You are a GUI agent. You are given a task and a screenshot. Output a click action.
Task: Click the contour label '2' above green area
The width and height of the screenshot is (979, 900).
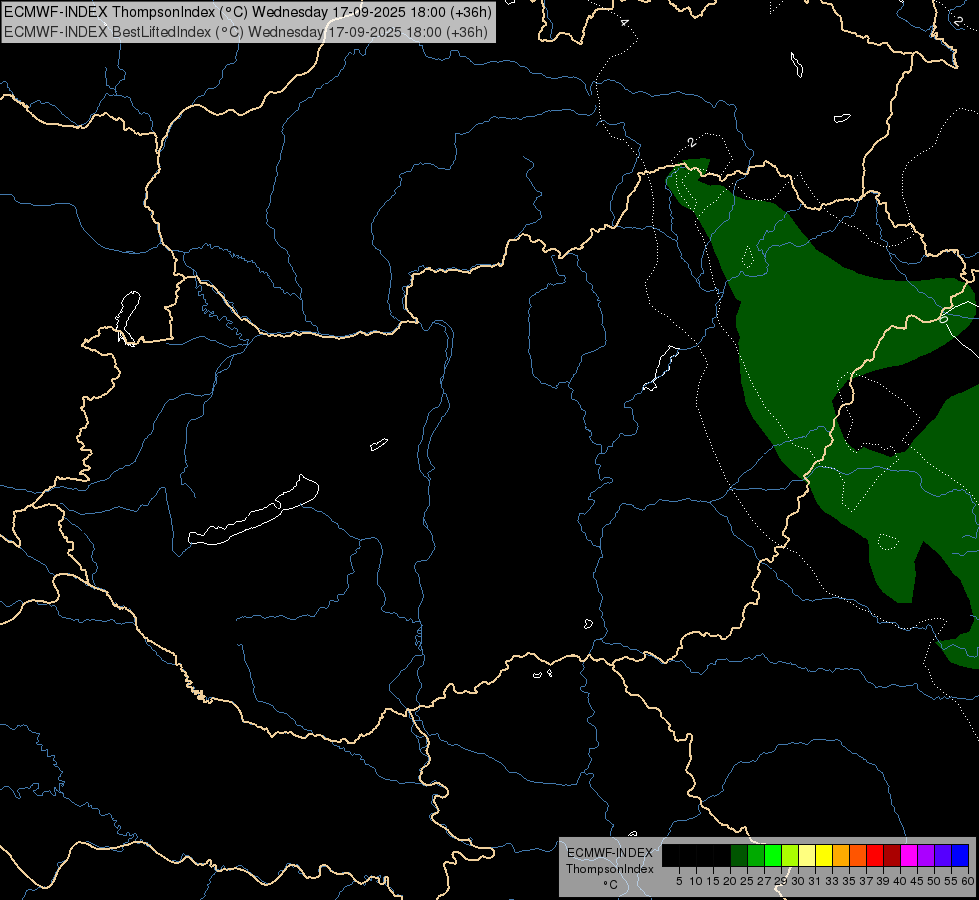pyautogui.click(x=691, y=142)
